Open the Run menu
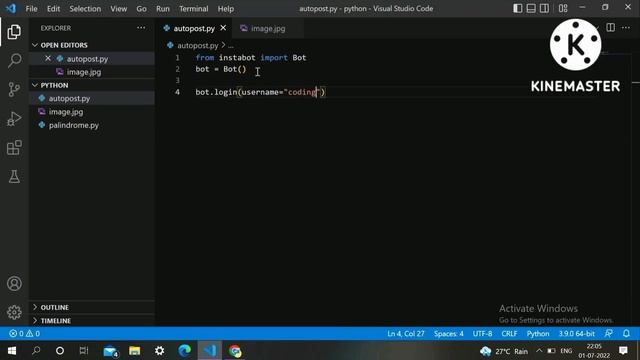 (162, 9)
